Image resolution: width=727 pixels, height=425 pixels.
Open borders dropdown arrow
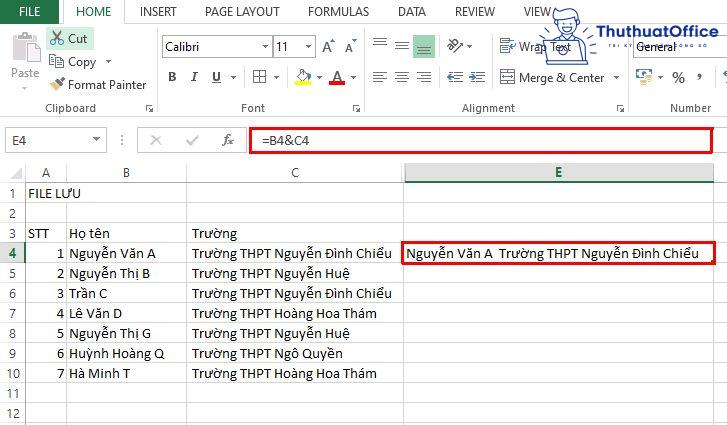tap(276, 77)
